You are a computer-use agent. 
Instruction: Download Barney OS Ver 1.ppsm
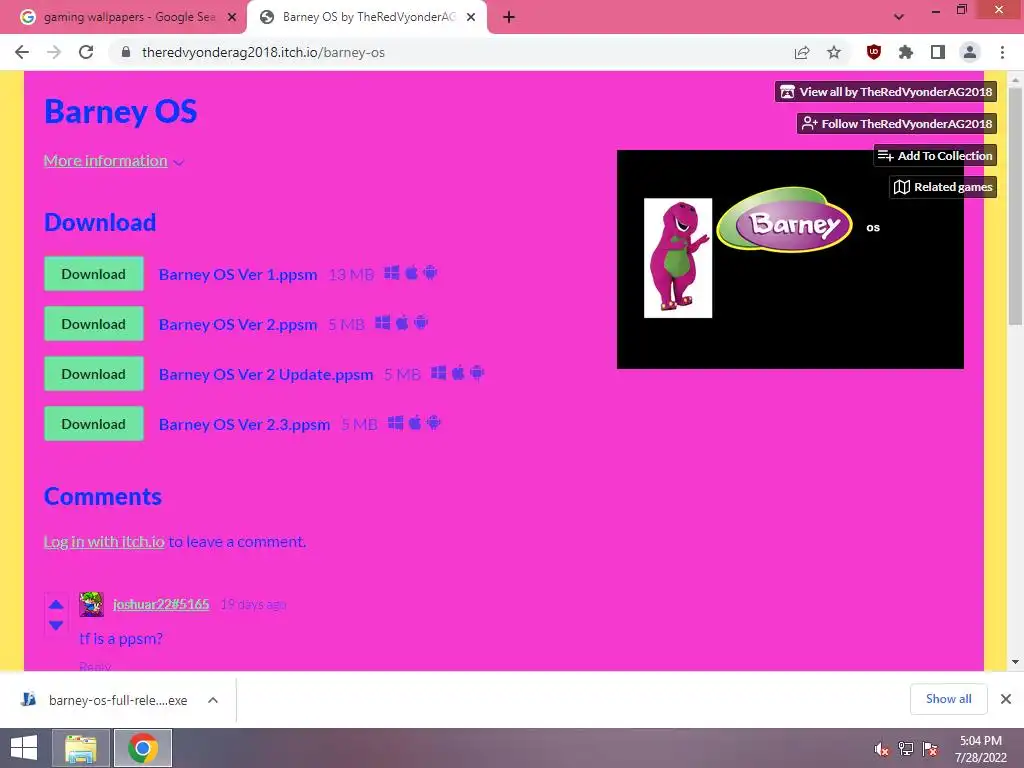(94, 274)
